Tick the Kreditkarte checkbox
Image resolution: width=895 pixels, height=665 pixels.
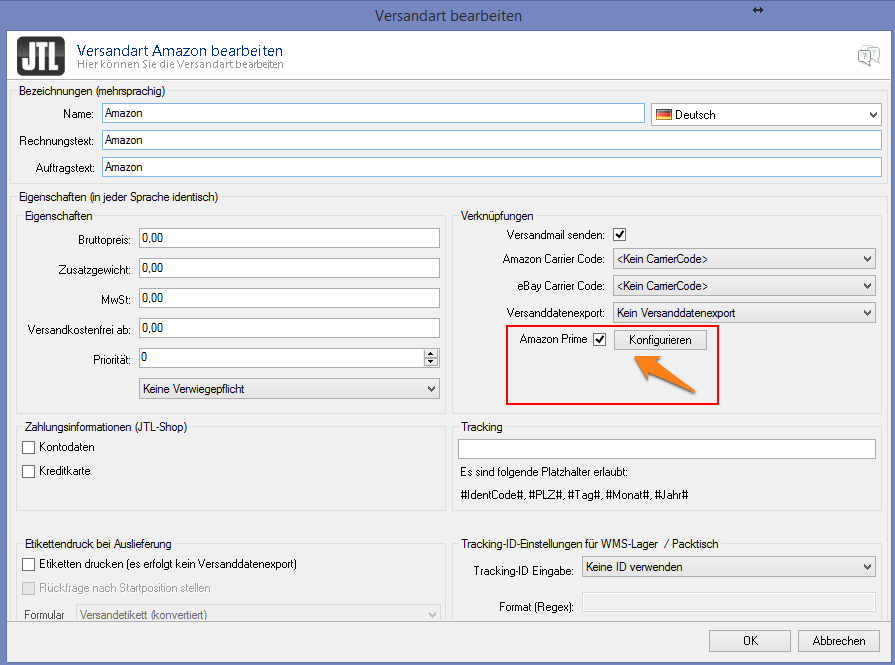[29, 471]
